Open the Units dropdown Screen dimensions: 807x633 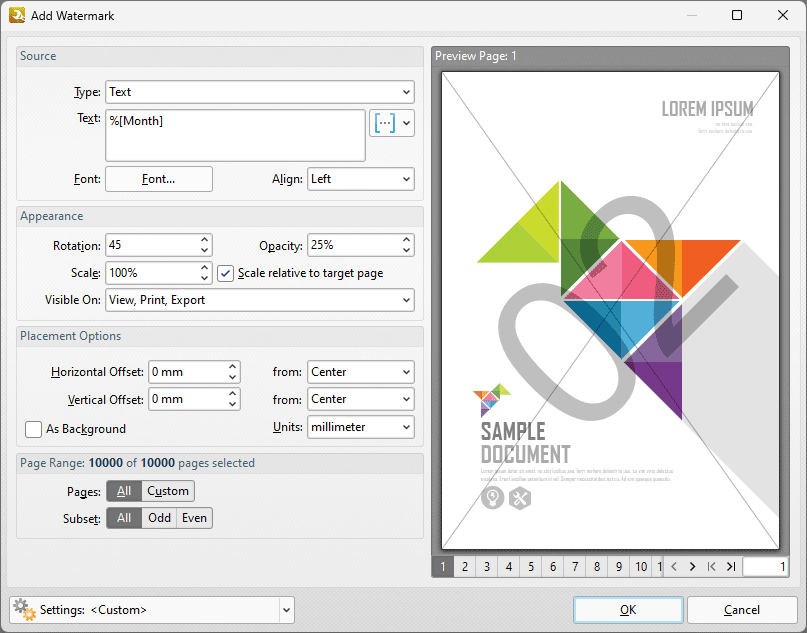[361, 427]
